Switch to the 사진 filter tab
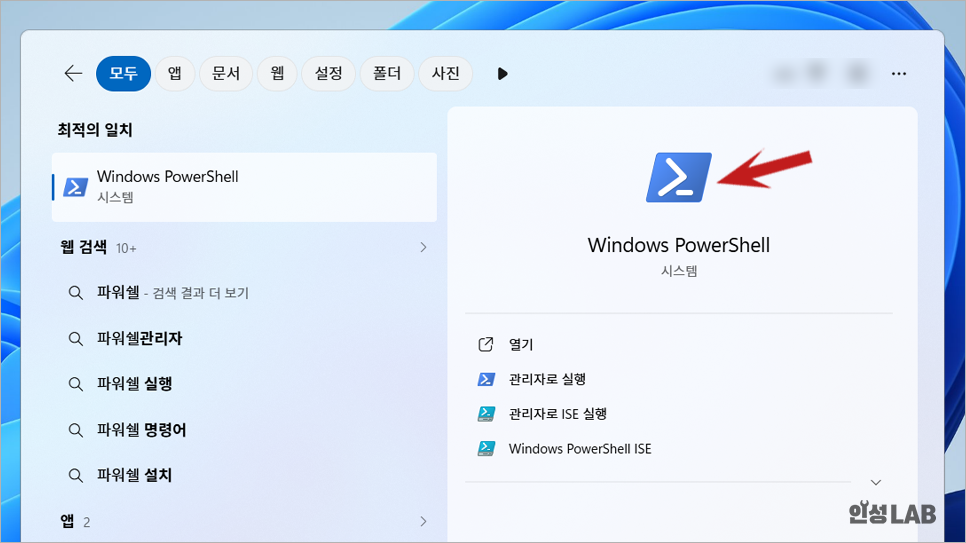Screen dimensions: 966x543 coord(445,73)
